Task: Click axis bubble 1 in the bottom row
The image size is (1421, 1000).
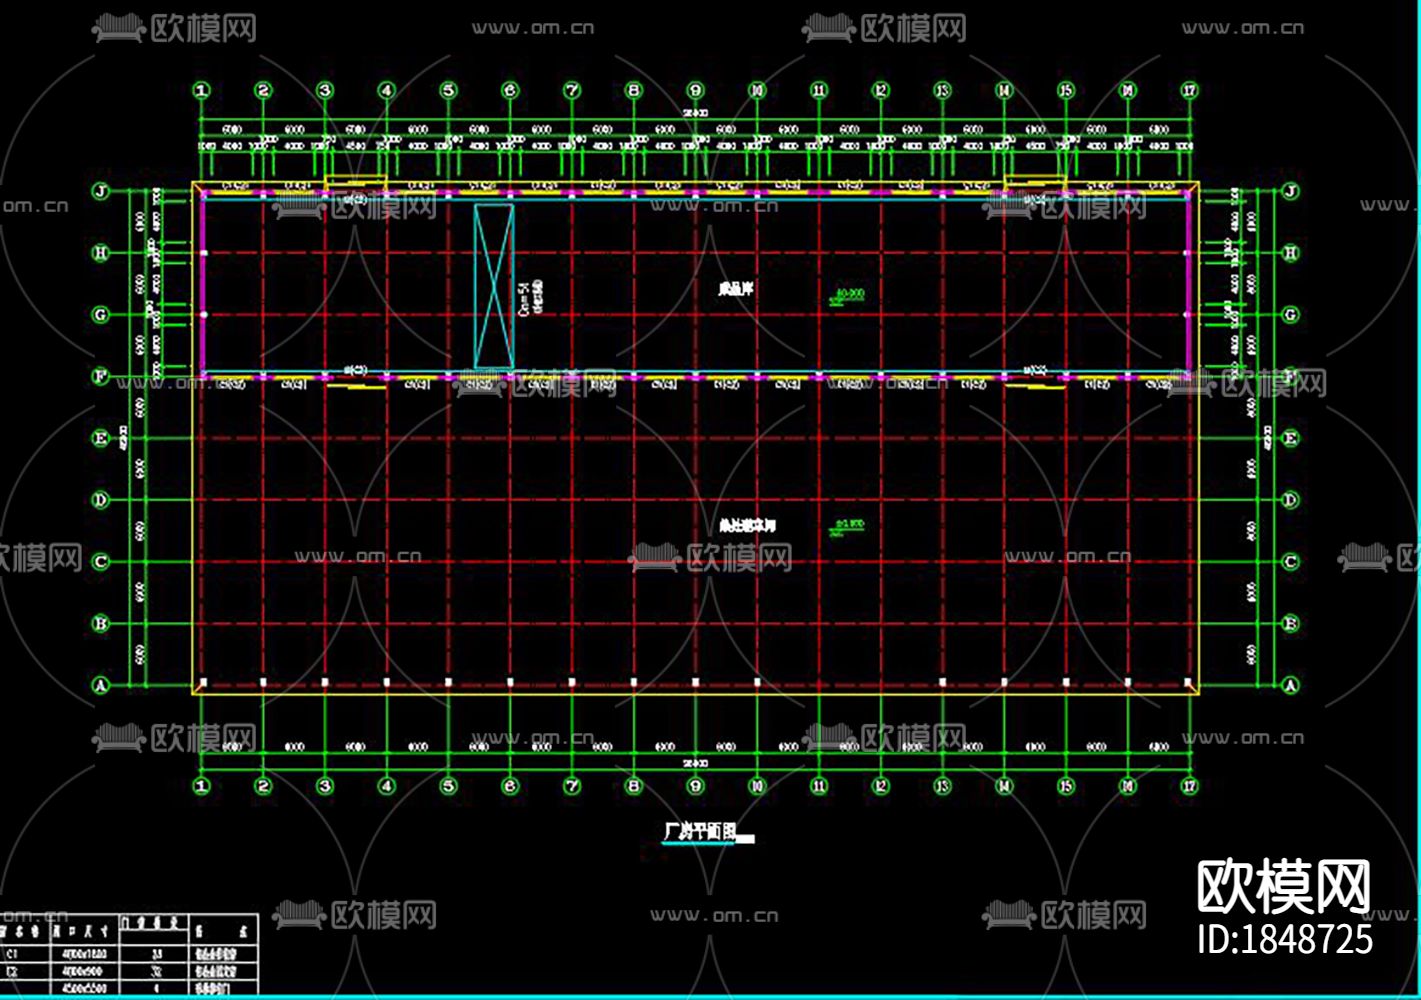Action: coord(202,786)
